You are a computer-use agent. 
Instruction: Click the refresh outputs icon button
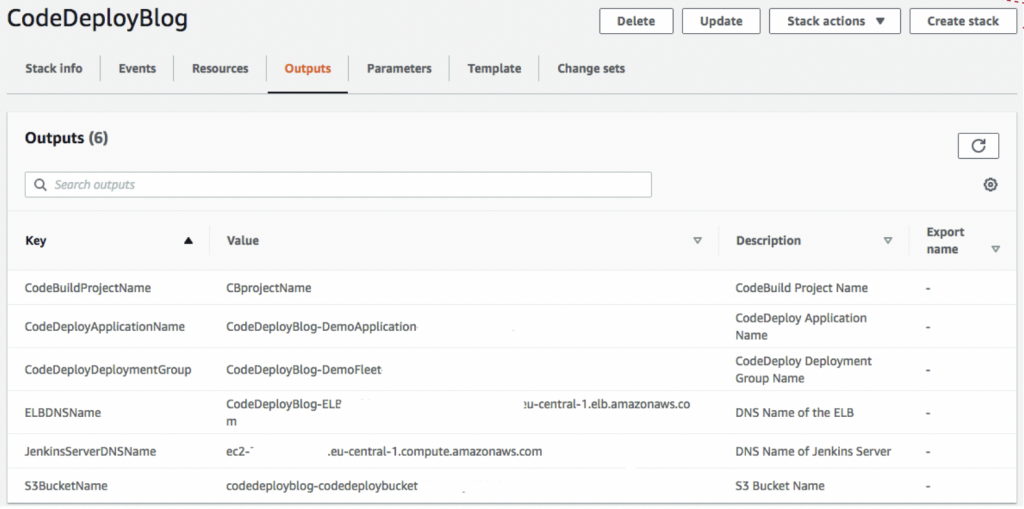978,146
